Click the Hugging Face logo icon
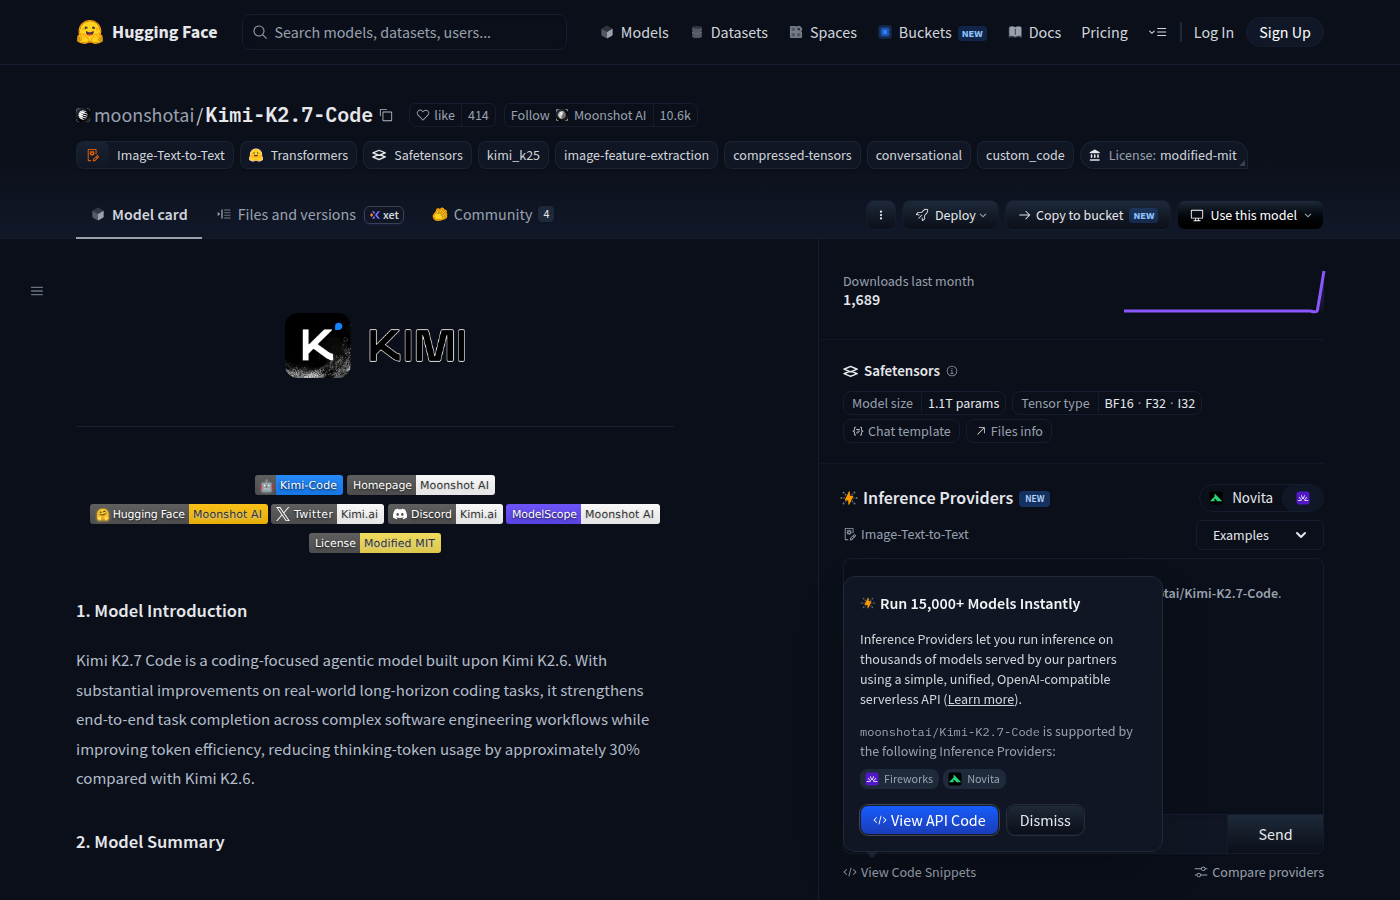Image resolution: width=1400 pixels, height=900 pixels. [90, 32]
